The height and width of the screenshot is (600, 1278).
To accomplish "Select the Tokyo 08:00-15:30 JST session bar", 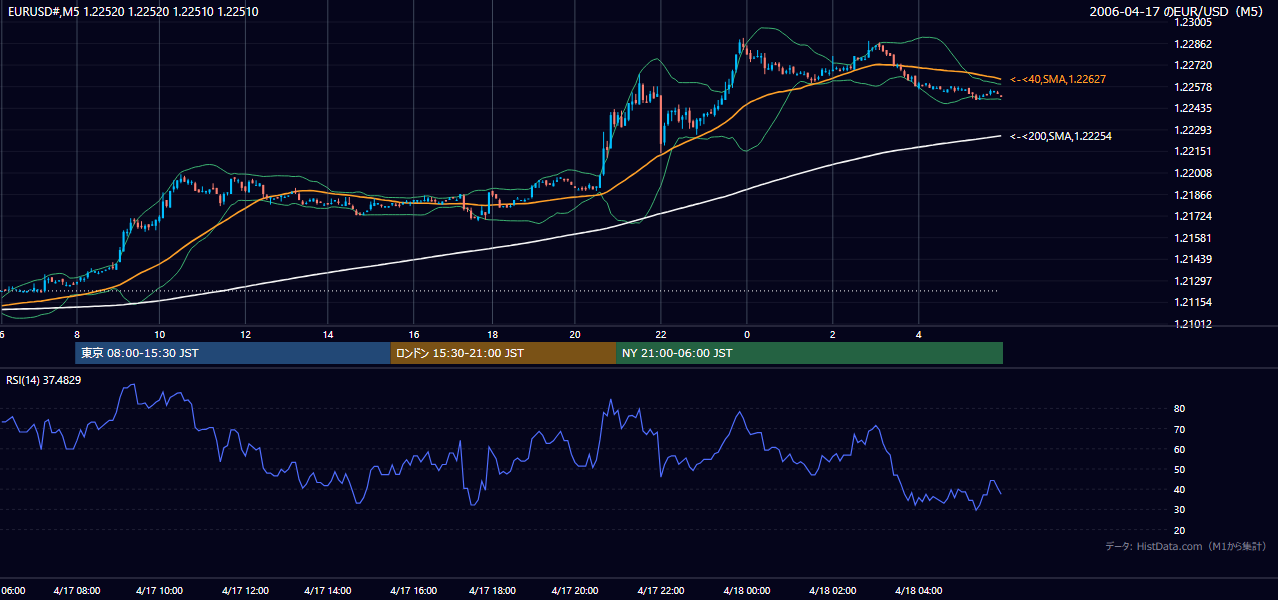I will click(233, 353).
